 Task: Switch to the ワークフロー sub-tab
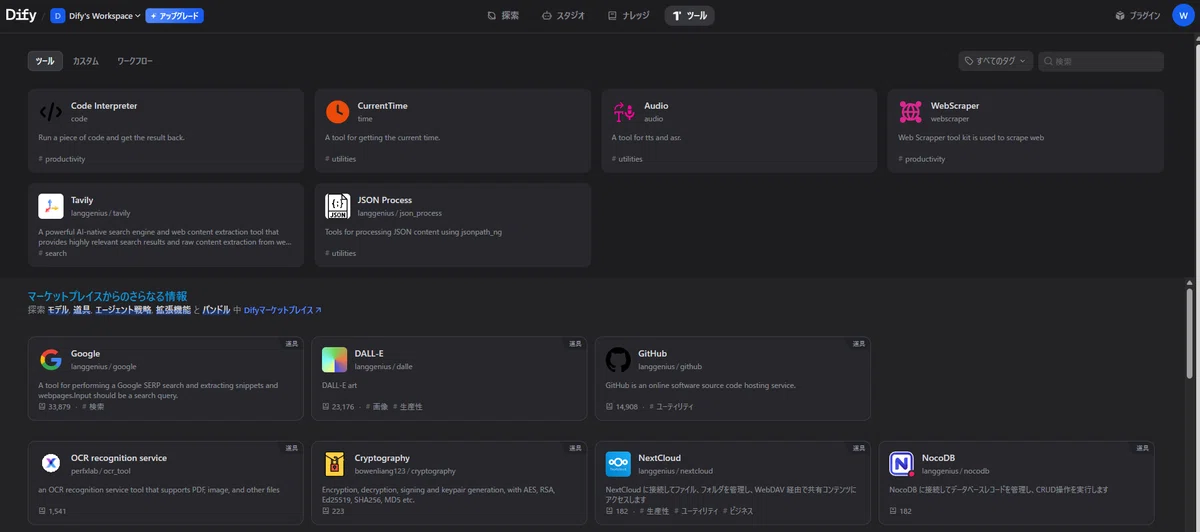pos(135,61)
